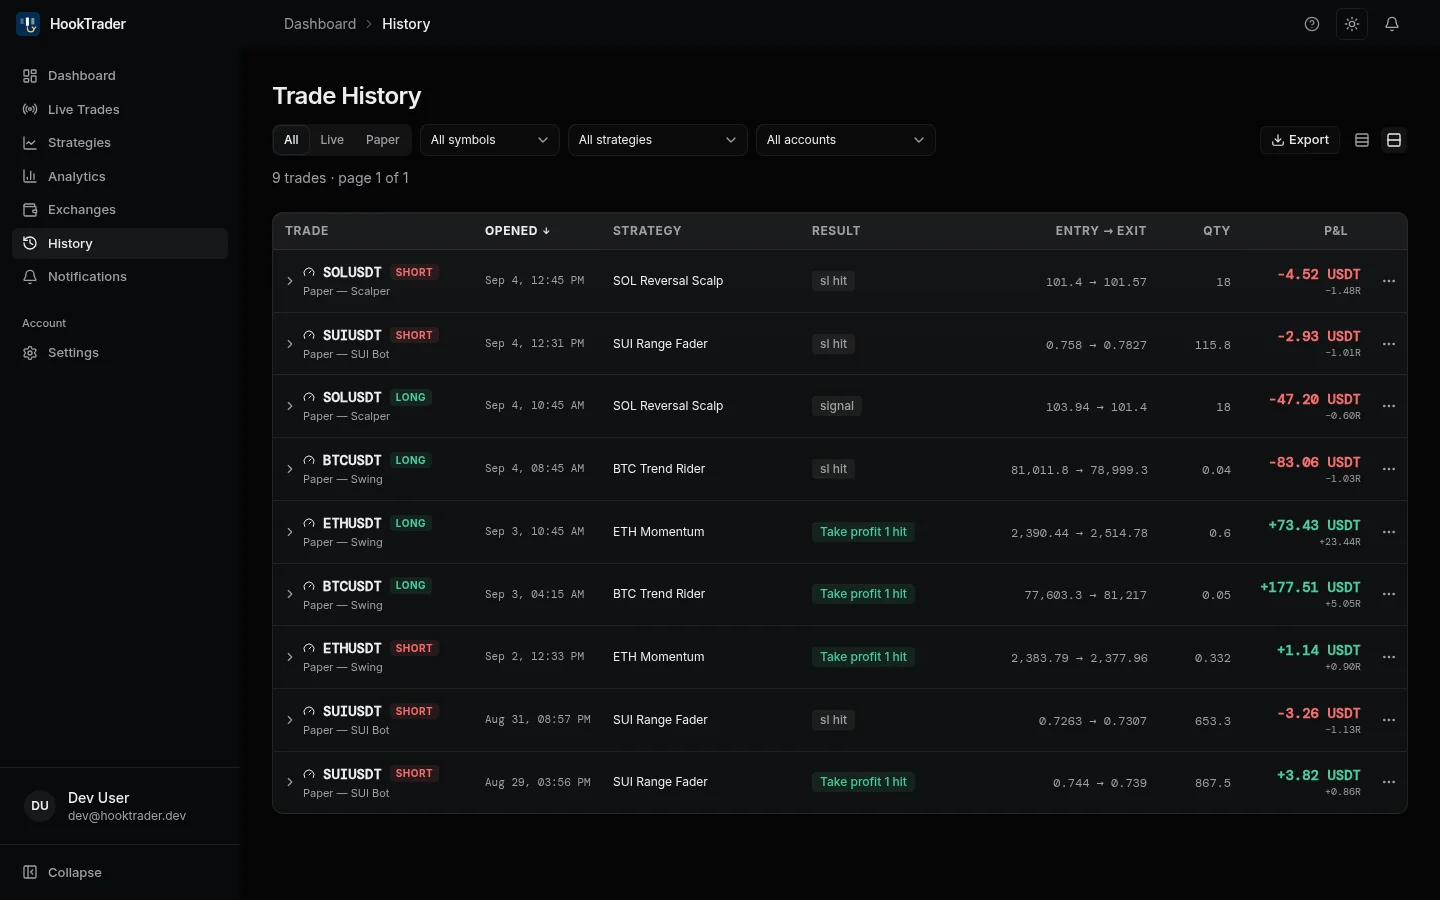The height and width of the screenshot is (900, 1440).
Task: Open Strategies from the sidebar
Action: [120, 143]
